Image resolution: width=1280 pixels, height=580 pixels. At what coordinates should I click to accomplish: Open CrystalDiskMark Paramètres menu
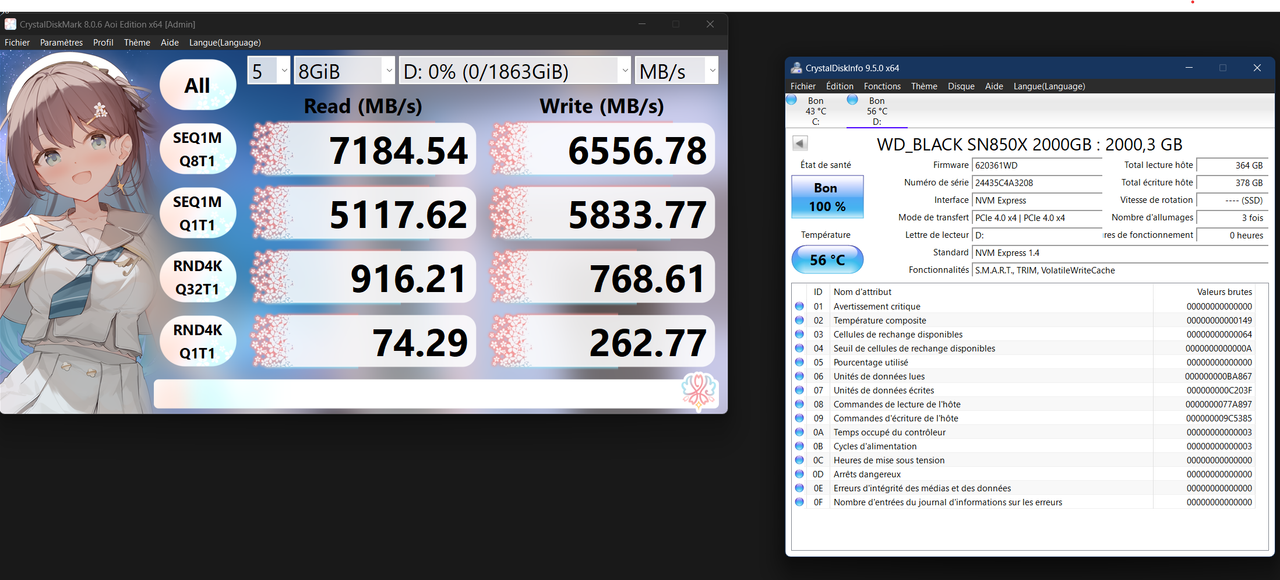[61, 43]
